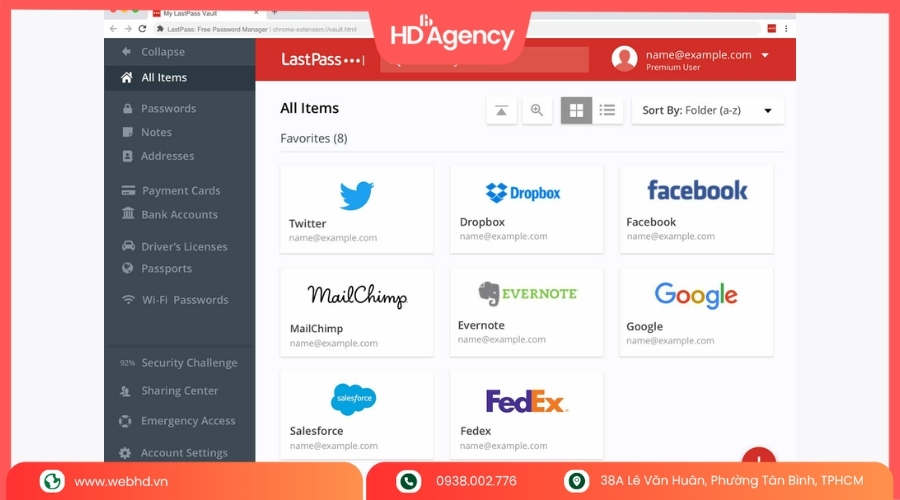The image size is (900, 500).
Task: Click the LastPass extension icon in toolbar
Action: click(x=772, y=29)
